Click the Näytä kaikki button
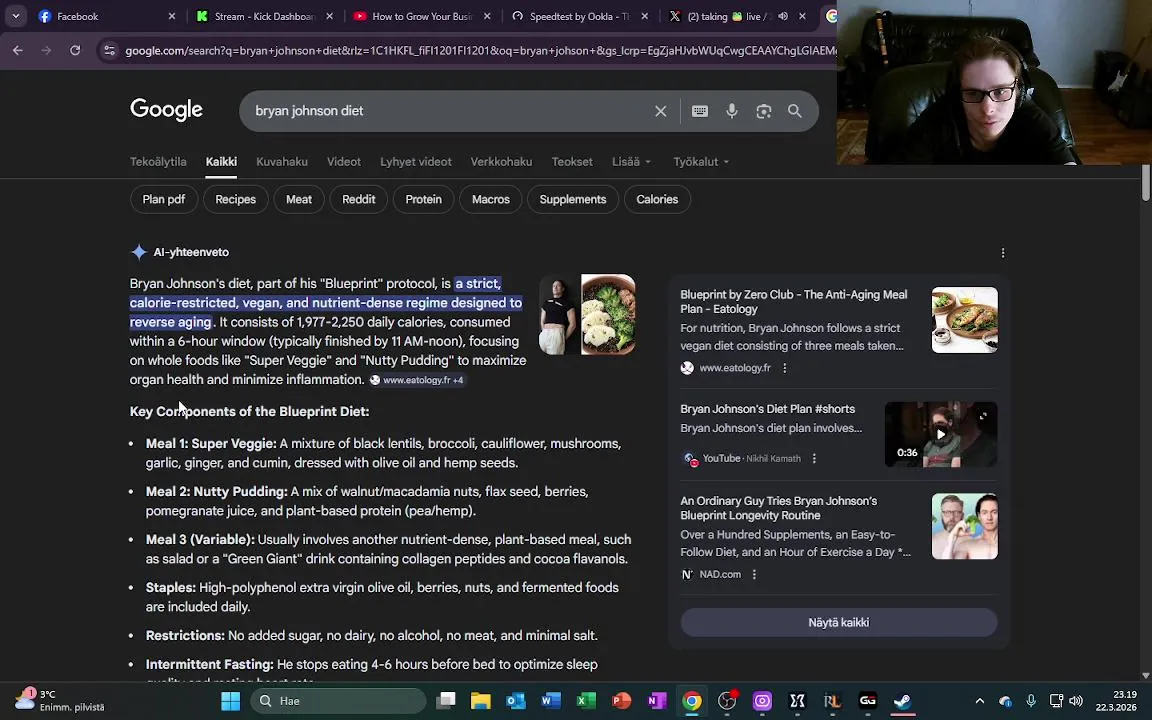This screenshot has width=1152, height=720. coord(838,622)
